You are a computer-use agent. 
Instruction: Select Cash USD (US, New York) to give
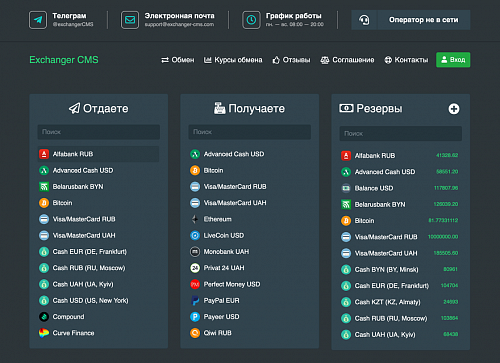pos(98,301)
